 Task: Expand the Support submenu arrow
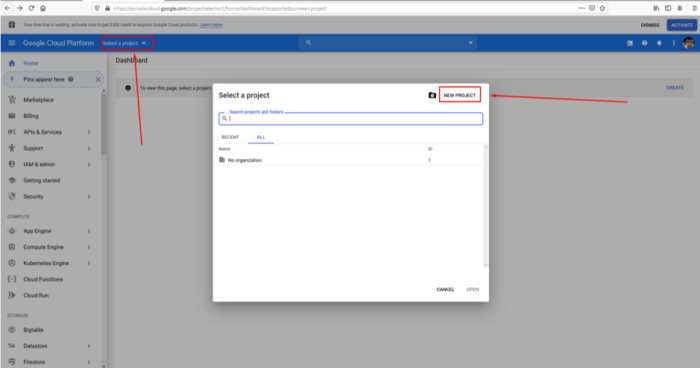click(89, 148)
